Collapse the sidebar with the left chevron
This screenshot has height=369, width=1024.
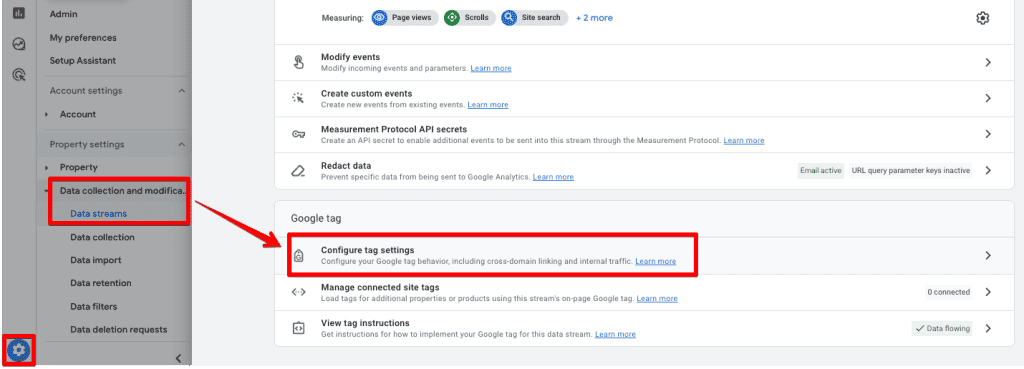click(178, 358)
